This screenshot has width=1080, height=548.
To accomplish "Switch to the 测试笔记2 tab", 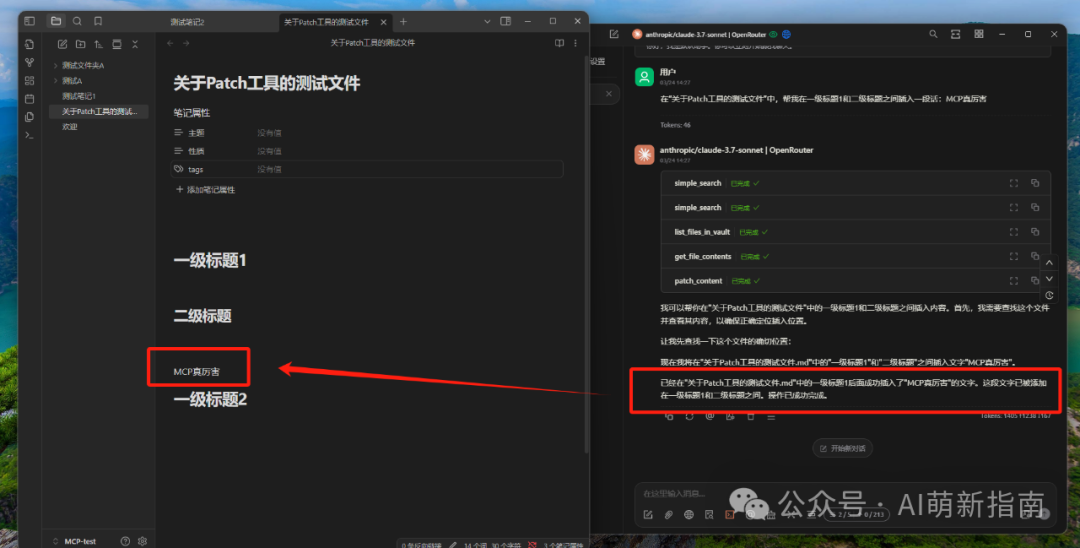I will 187,21.
